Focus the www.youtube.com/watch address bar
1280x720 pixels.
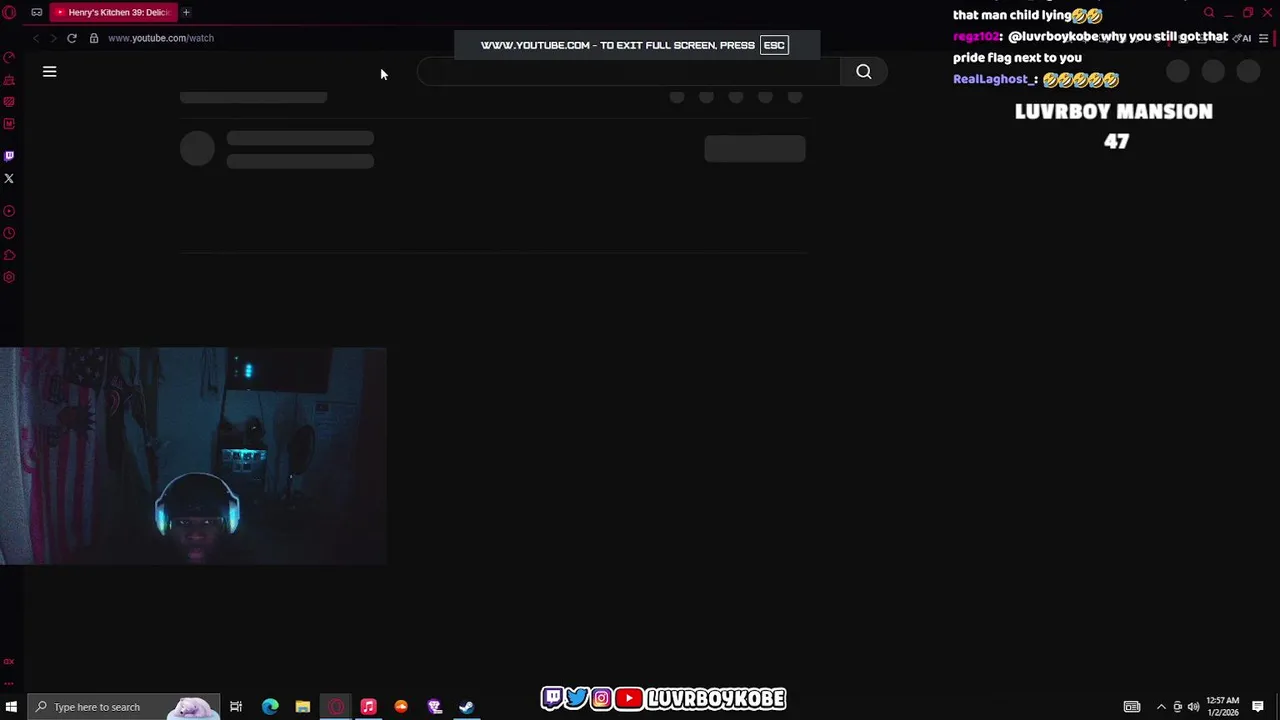[161, 38]
